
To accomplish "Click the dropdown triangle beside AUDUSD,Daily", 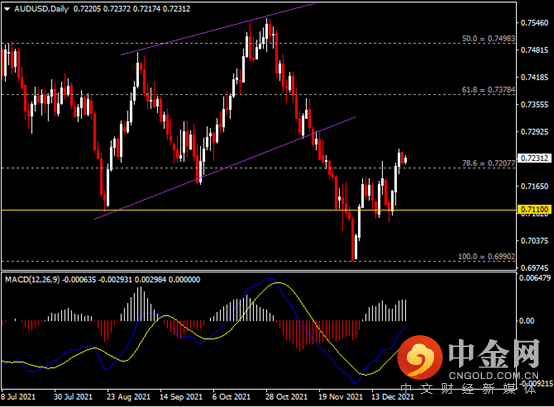I will coord(7,9).
